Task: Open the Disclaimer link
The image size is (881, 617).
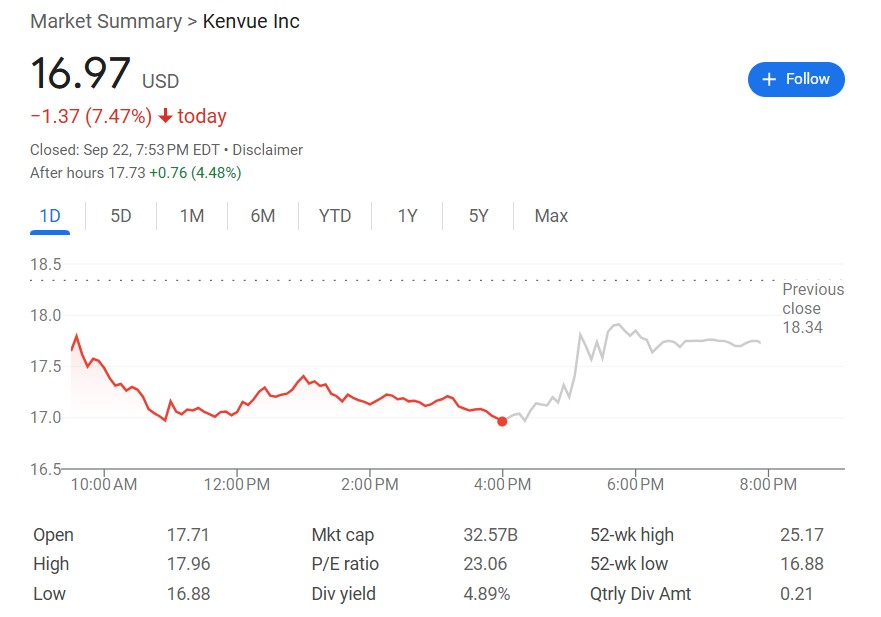Action: point(268,150)
